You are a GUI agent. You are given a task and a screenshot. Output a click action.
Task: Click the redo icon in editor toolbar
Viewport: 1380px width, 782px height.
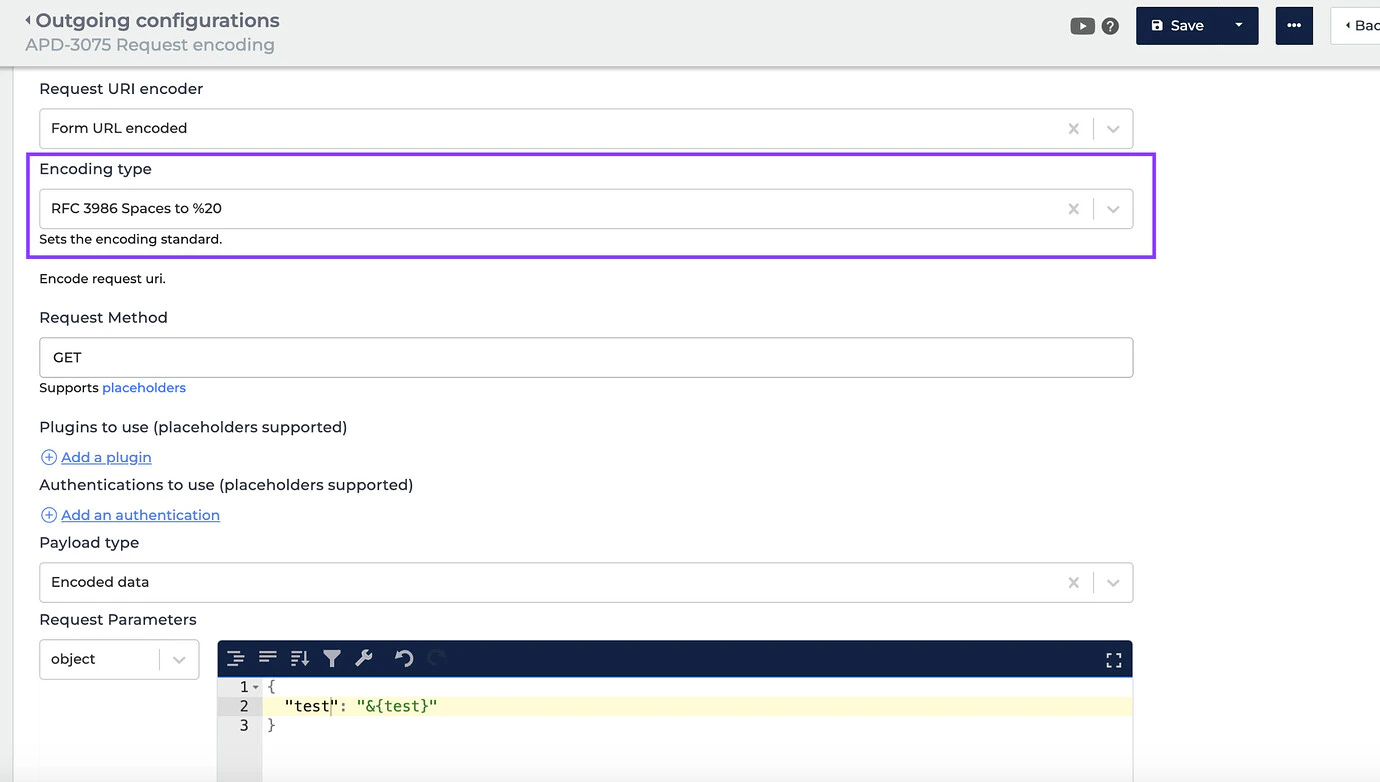click(436, 658)
